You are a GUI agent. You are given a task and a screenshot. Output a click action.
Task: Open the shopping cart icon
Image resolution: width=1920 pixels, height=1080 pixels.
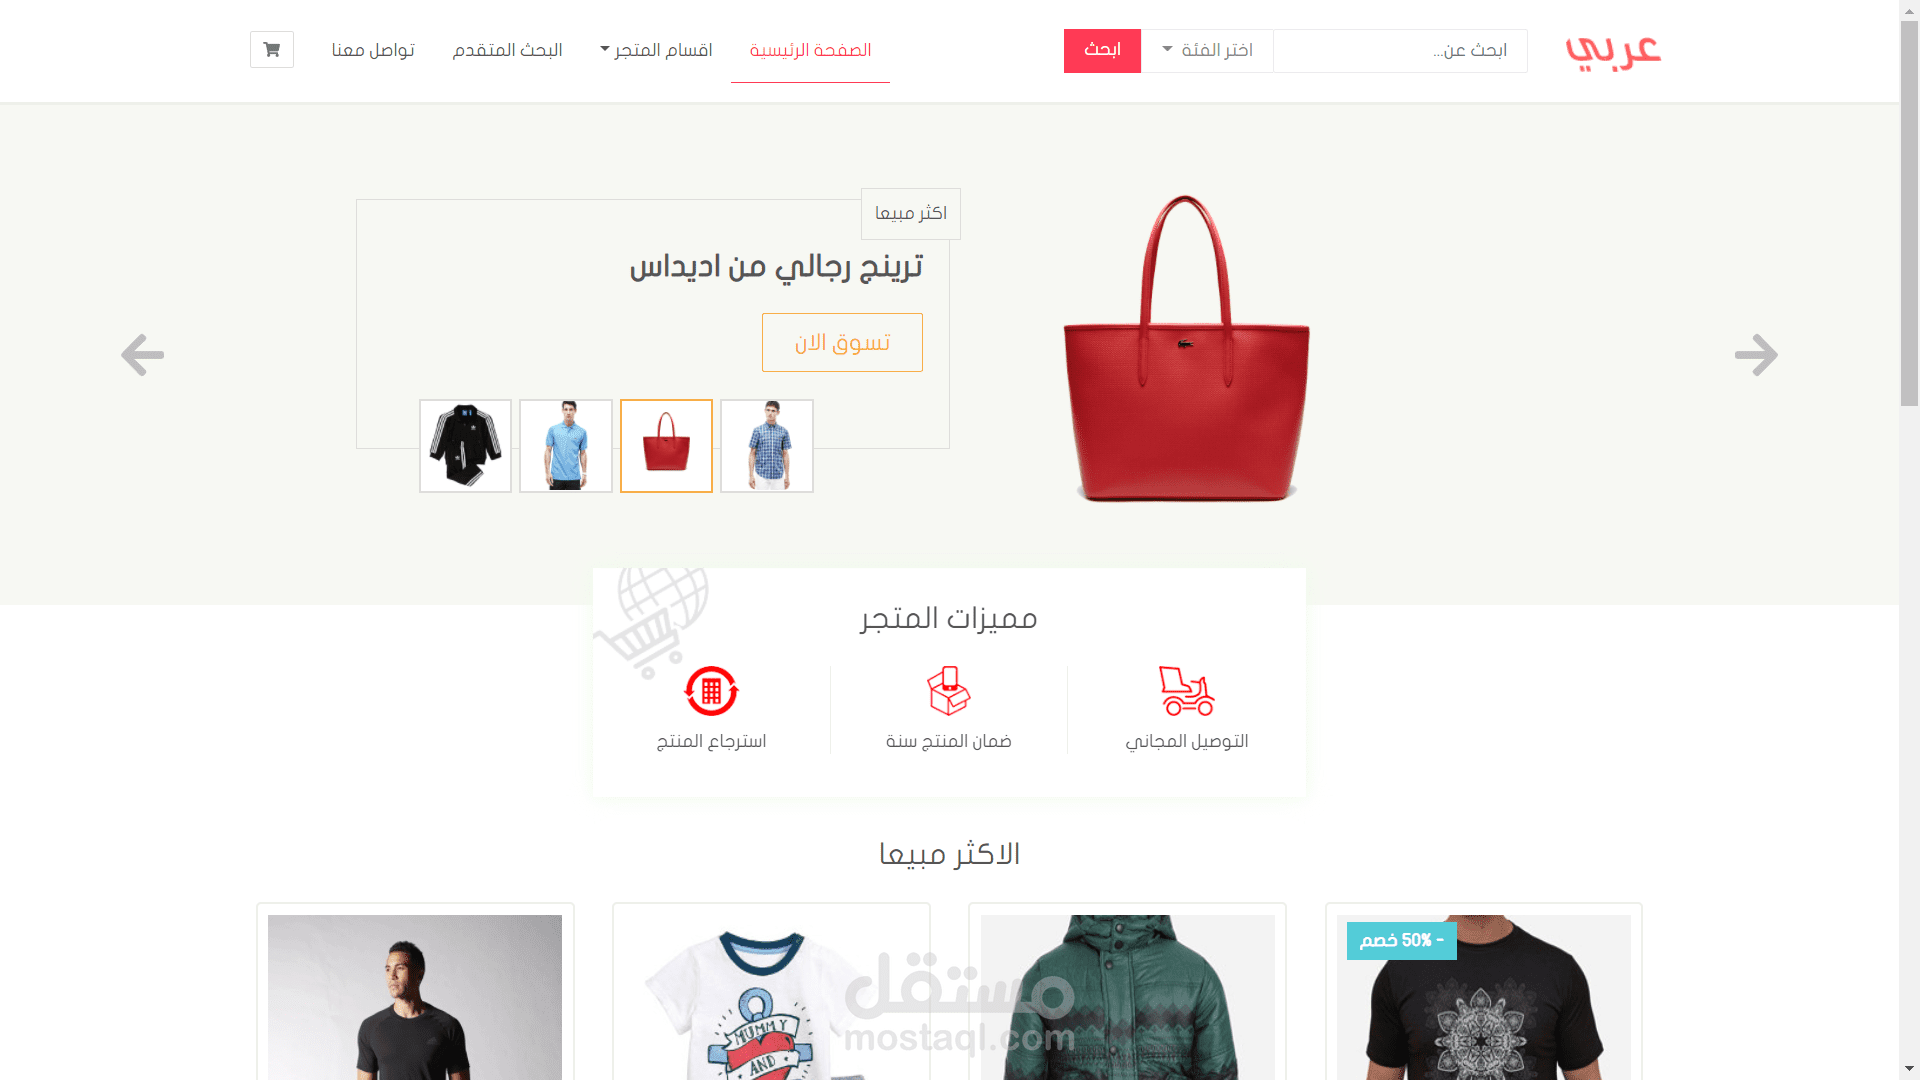(x=272, y=49)
